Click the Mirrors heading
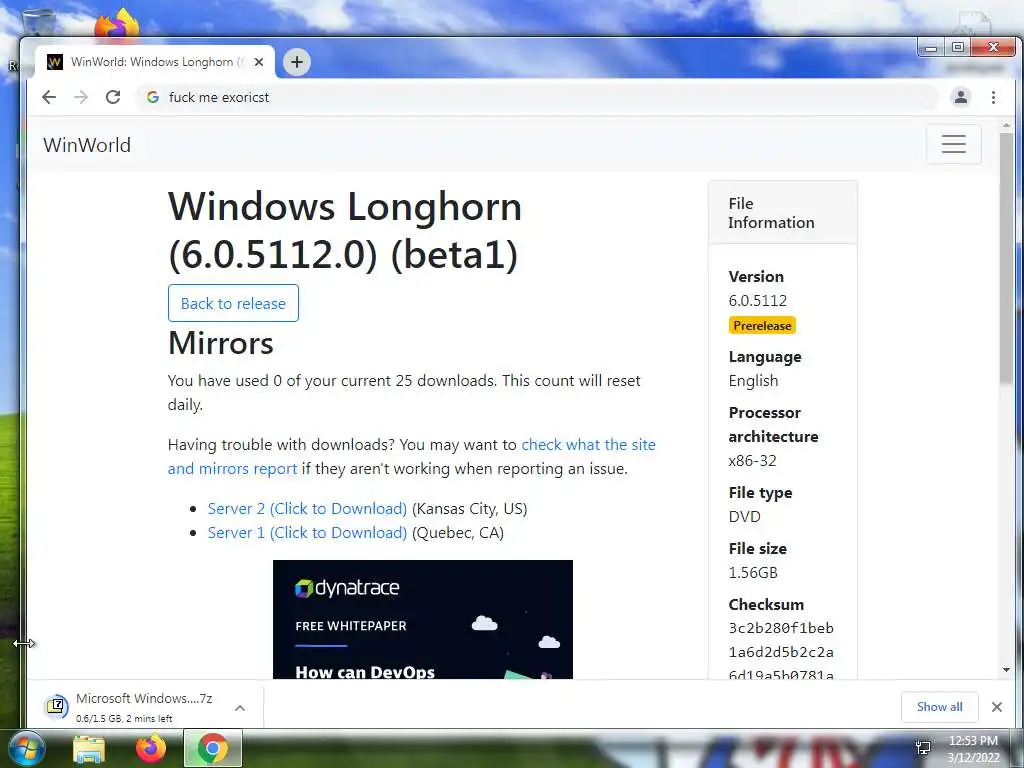1024x768 pixels. tap(221, 343)
